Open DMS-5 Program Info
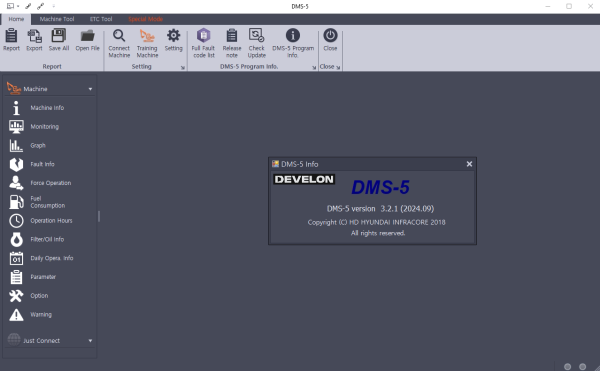600x371 pixels. (293, 43)
